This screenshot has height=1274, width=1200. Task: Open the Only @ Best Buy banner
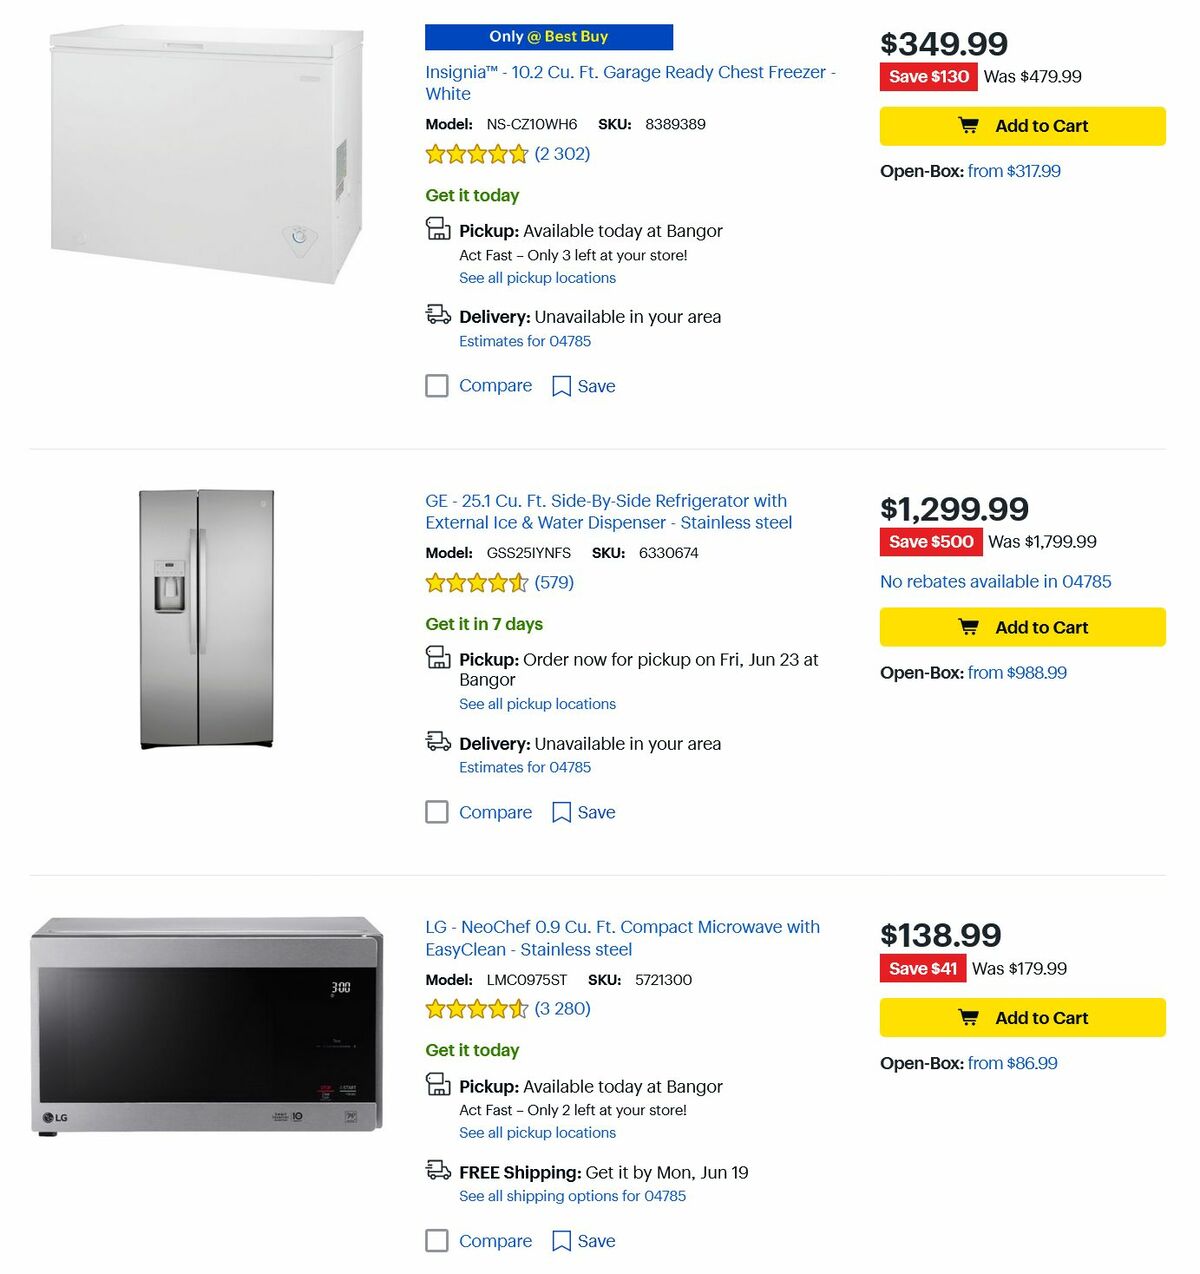point(550,36)
